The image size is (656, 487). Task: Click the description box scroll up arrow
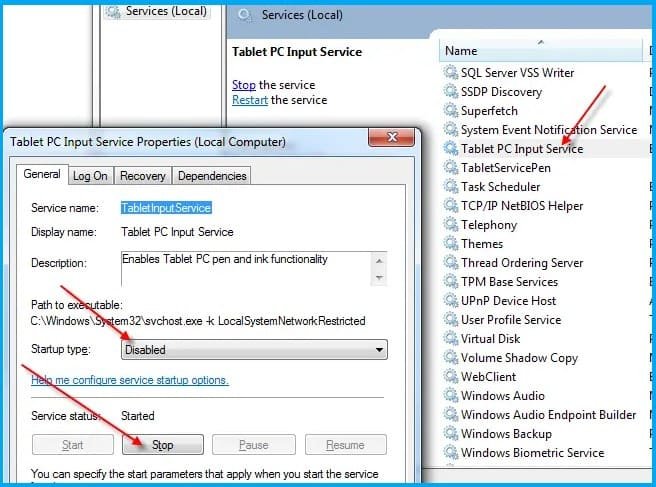(x=379, y=261)
